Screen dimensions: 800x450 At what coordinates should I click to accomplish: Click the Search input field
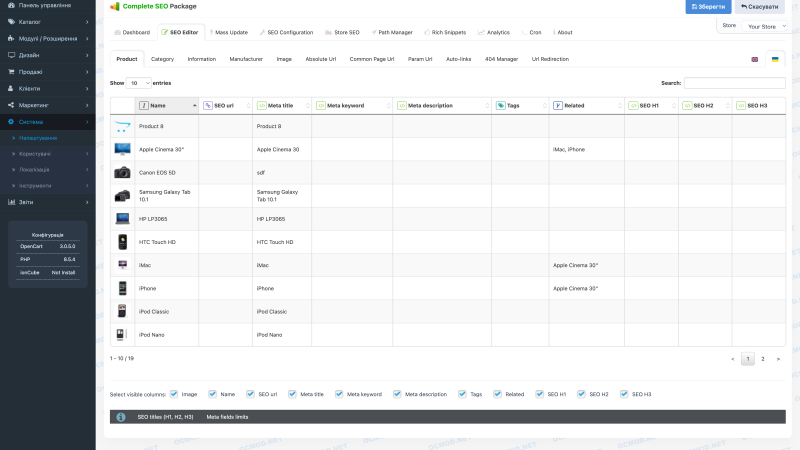735,83
